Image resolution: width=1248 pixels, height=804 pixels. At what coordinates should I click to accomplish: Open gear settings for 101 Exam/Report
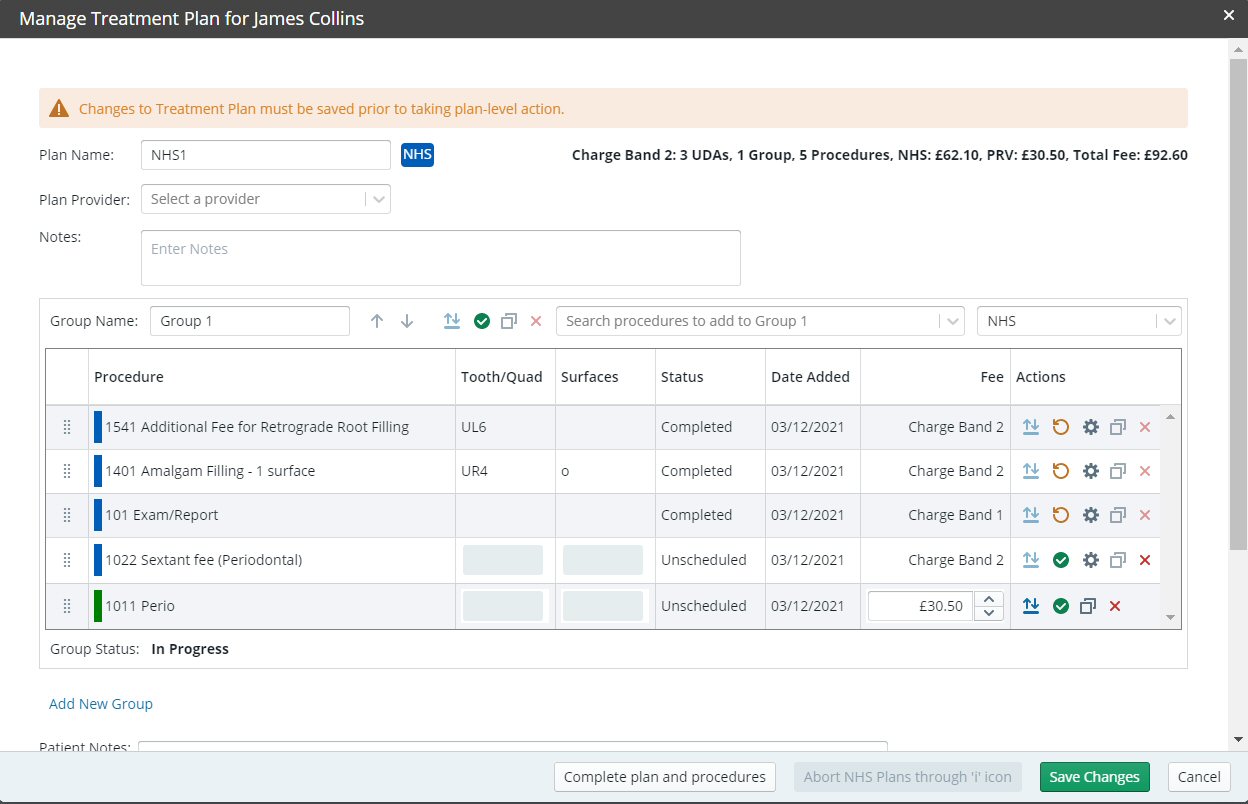click(x=1091, y=515)
